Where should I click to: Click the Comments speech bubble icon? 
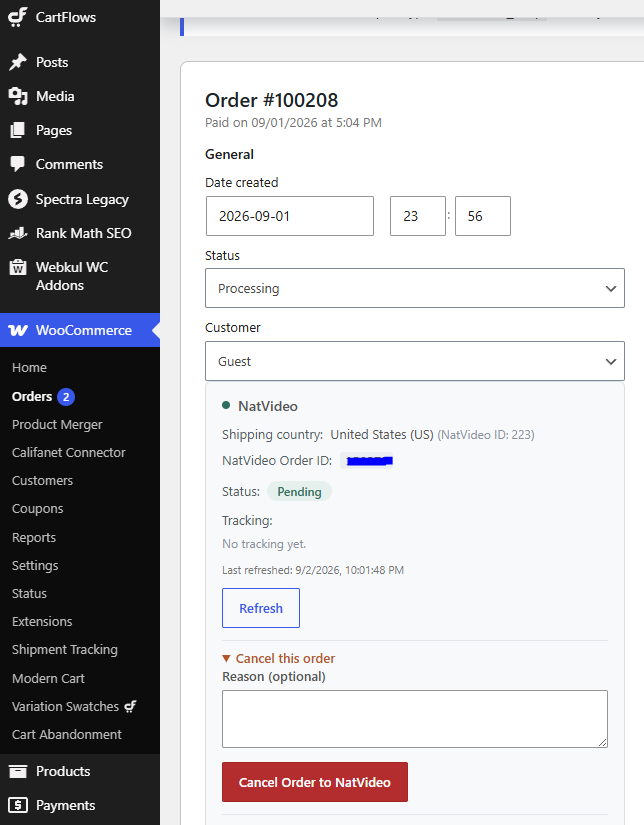pos(17,164)
